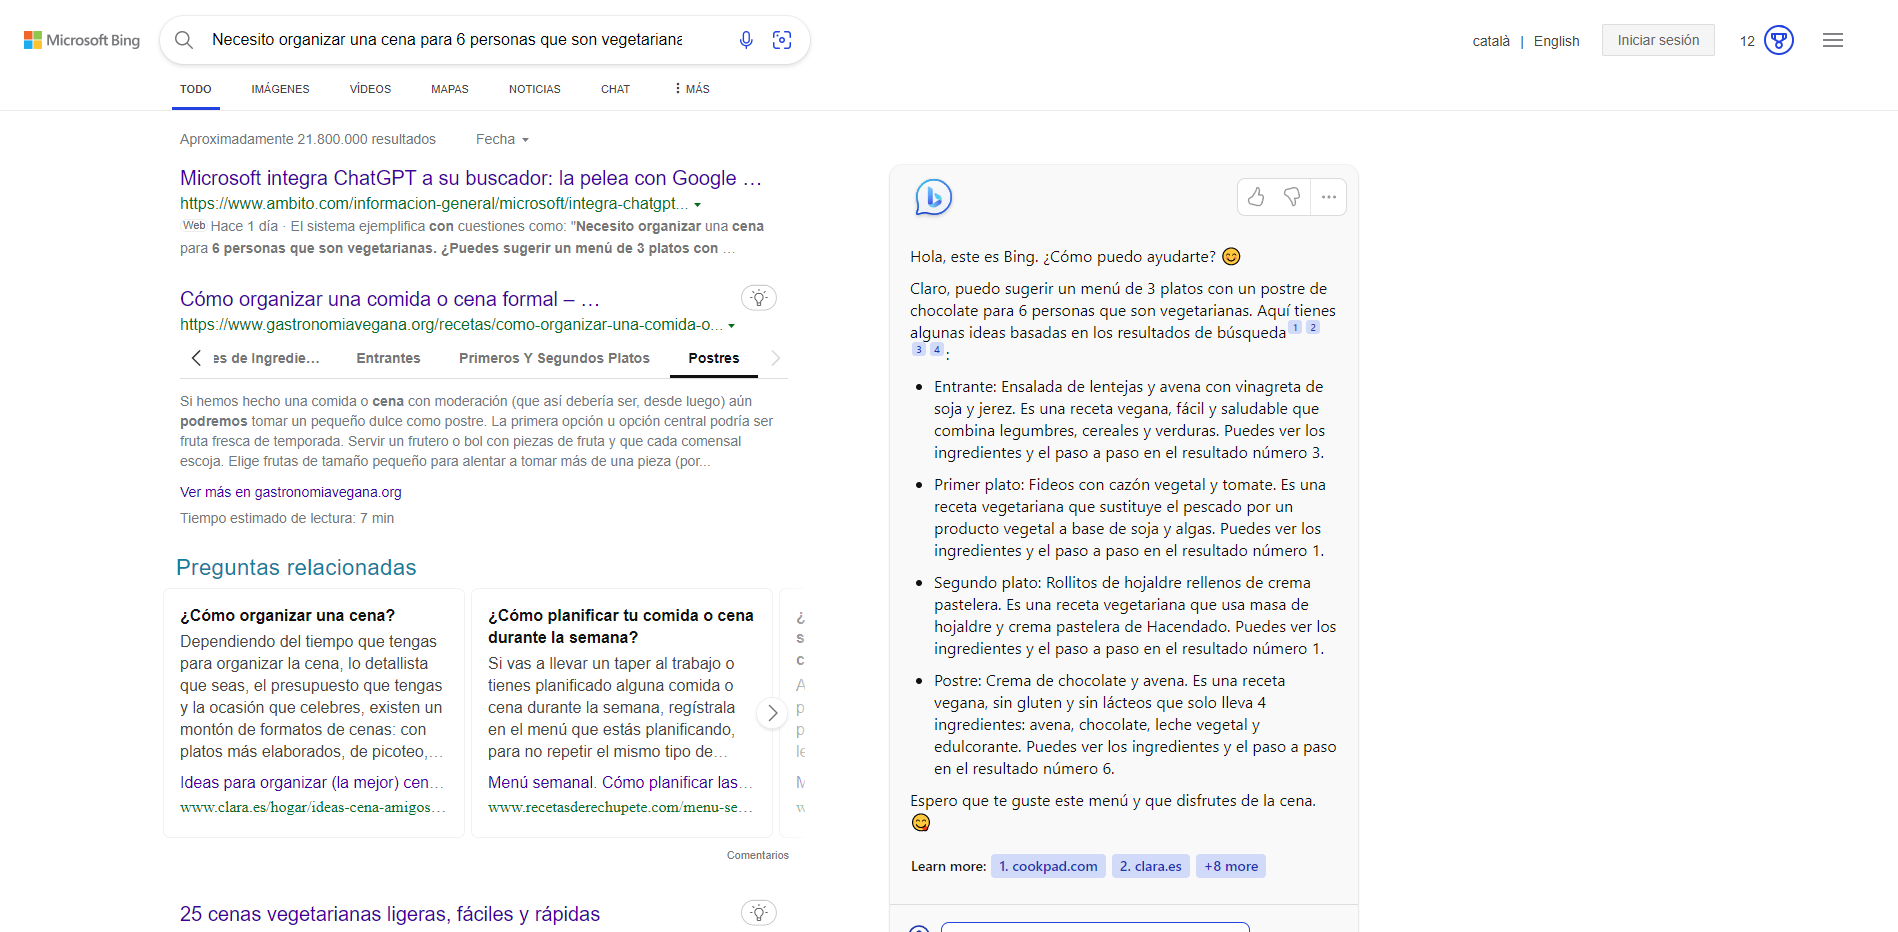Select the Postres section tab
The width and height of the screenshot is (1898, 932).
click(714, 358)
